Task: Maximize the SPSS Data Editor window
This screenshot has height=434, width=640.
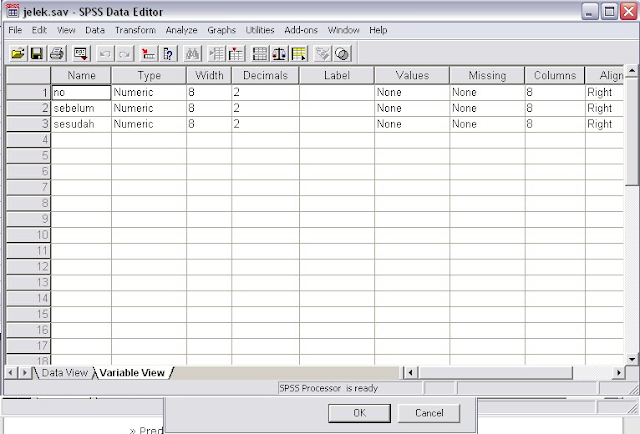Action: click(610, 11)
